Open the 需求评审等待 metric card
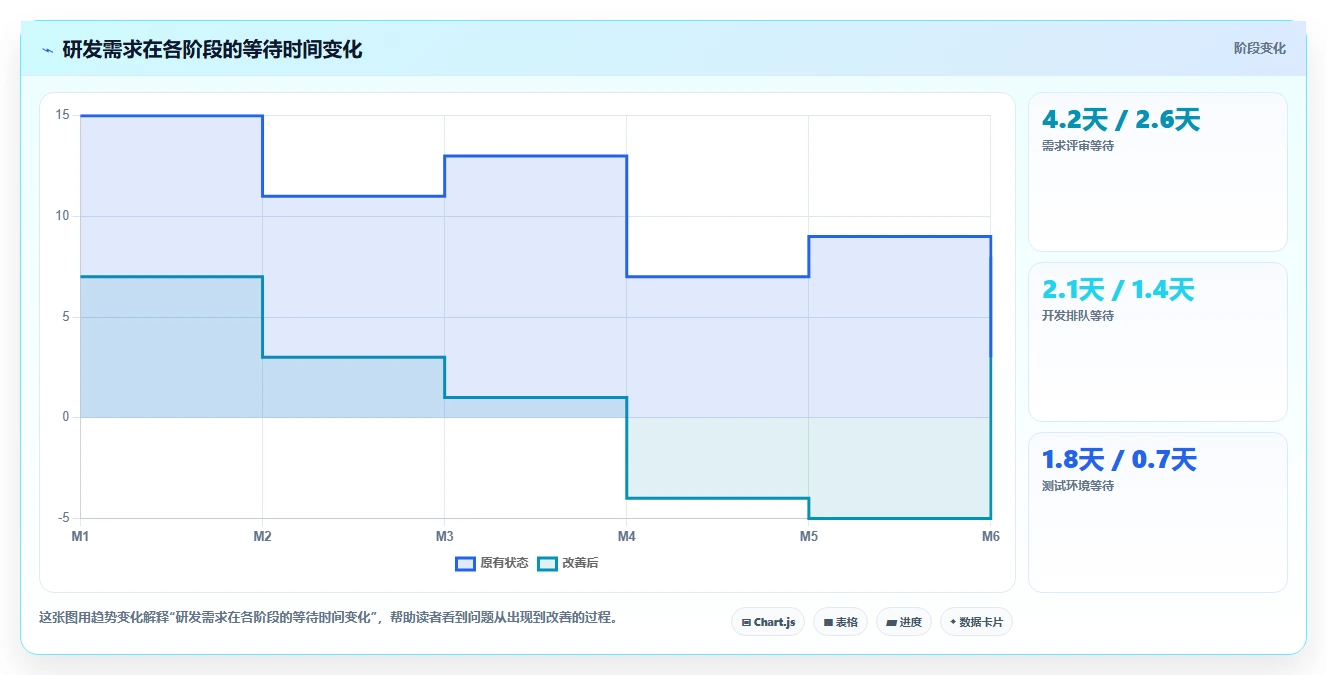This screenshot has width=1327, height=675. tap(1157, 172)
